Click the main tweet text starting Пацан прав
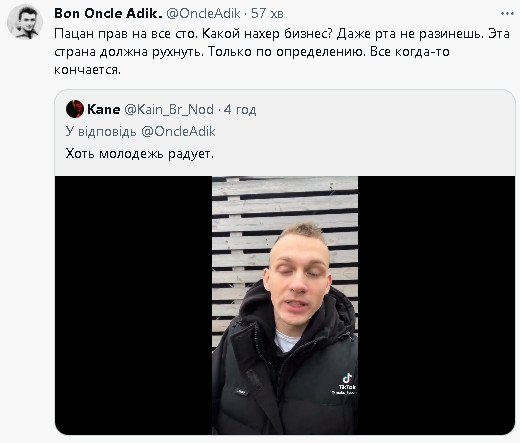Viewport: 520px width, 443px height. click(282, 52)
